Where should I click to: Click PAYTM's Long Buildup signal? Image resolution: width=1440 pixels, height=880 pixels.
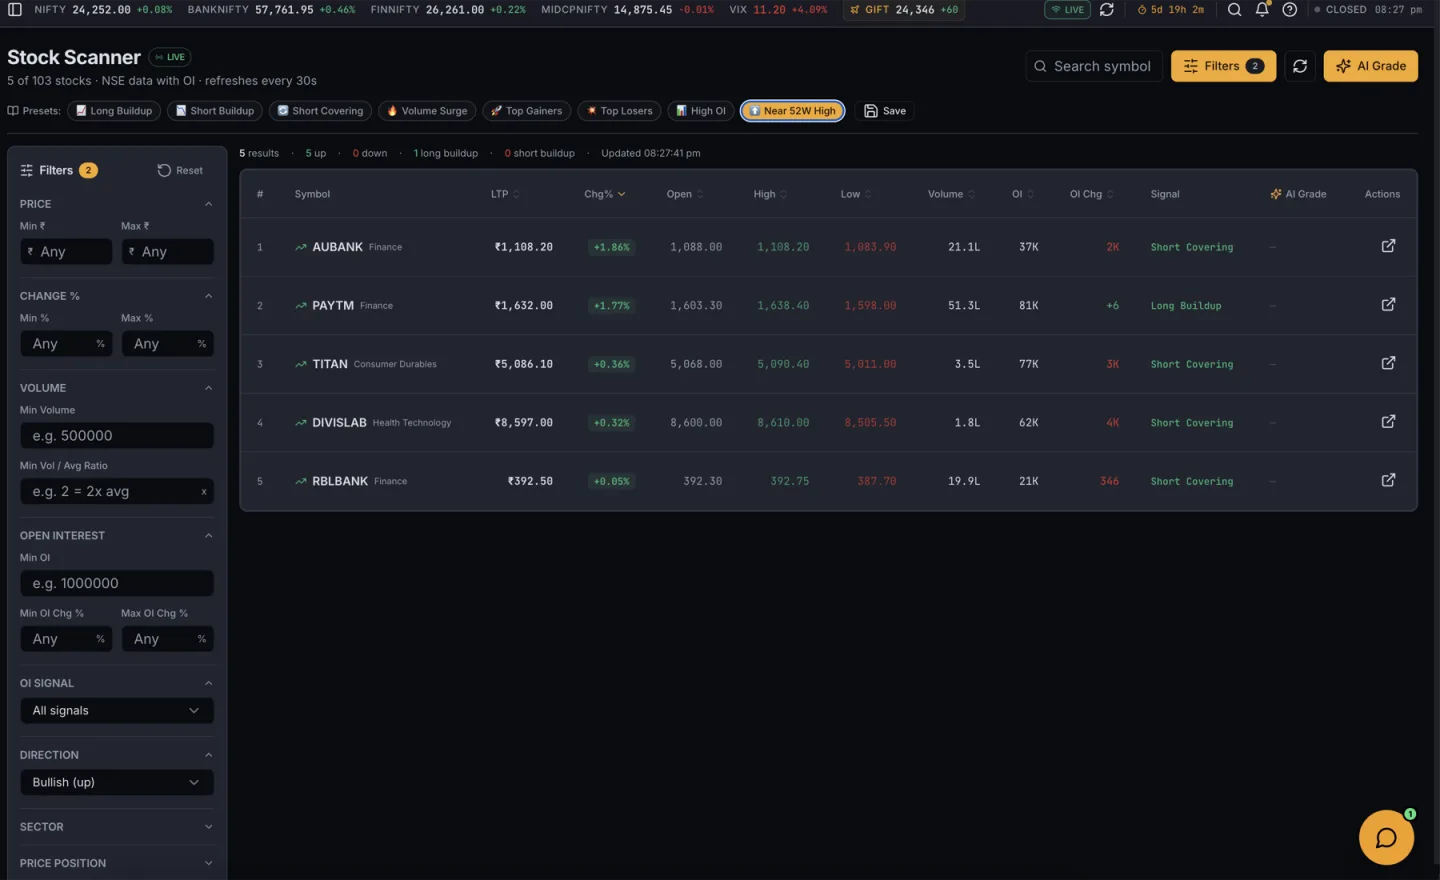[1186, 306]
